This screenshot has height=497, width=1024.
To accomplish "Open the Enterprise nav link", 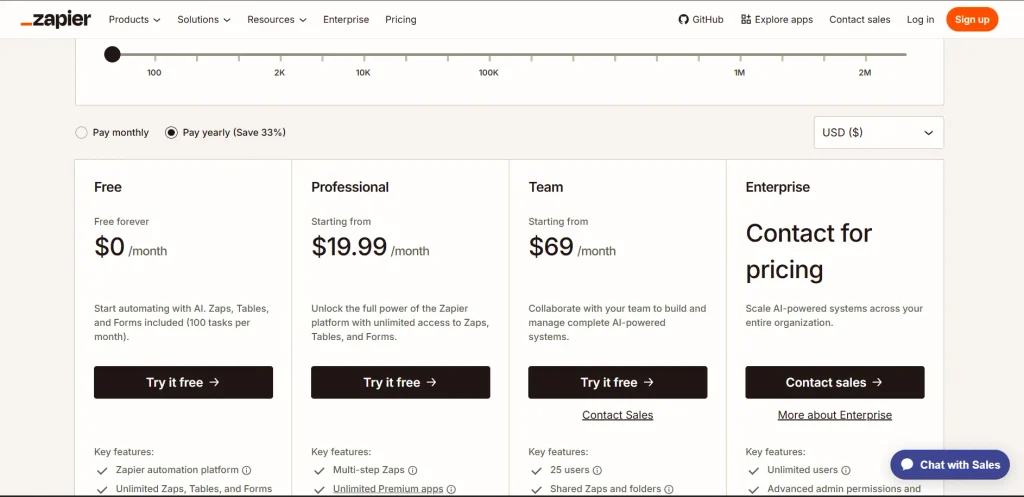I will click(346, 20).
